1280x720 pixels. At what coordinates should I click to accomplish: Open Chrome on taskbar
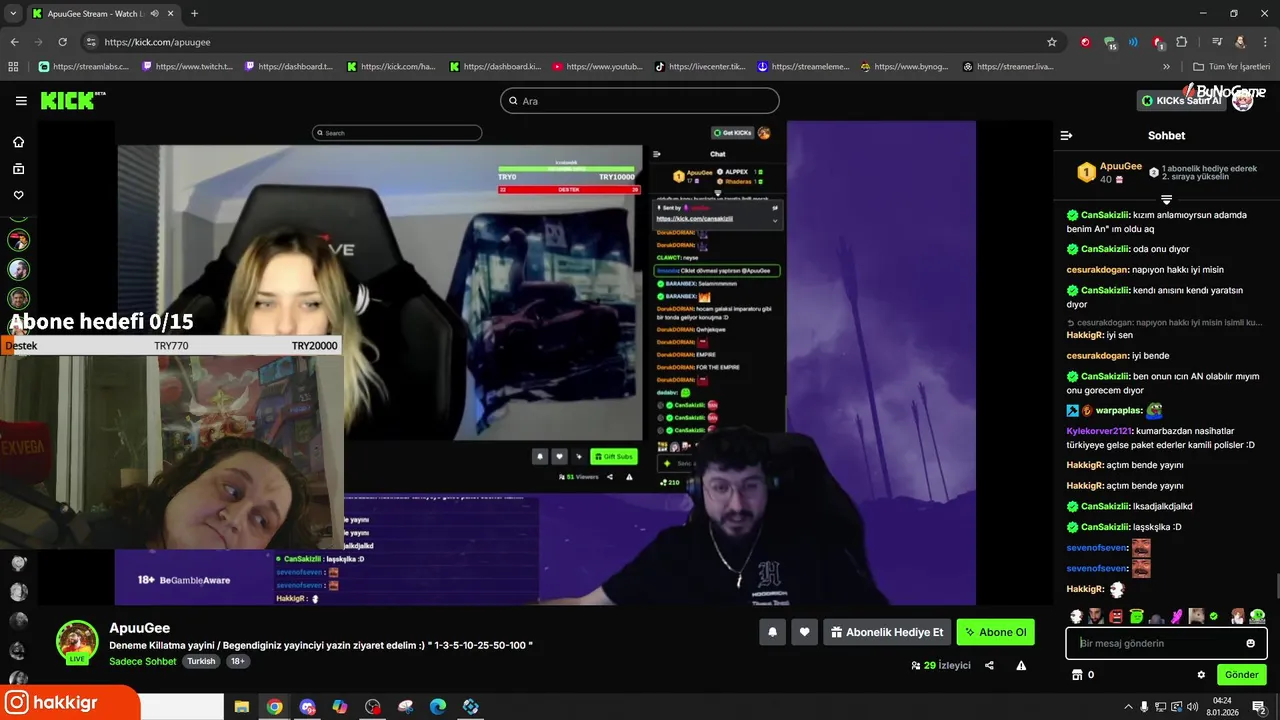coord(274,707)
